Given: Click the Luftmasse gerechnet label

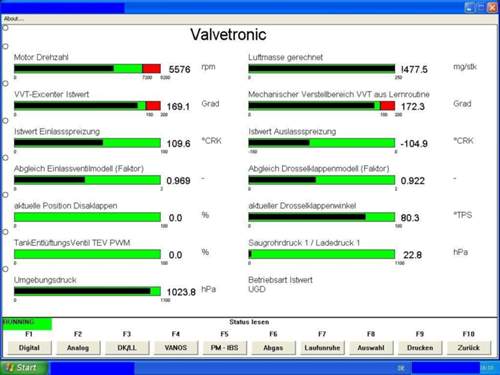Looking at the screenshot, I should 285,57.
